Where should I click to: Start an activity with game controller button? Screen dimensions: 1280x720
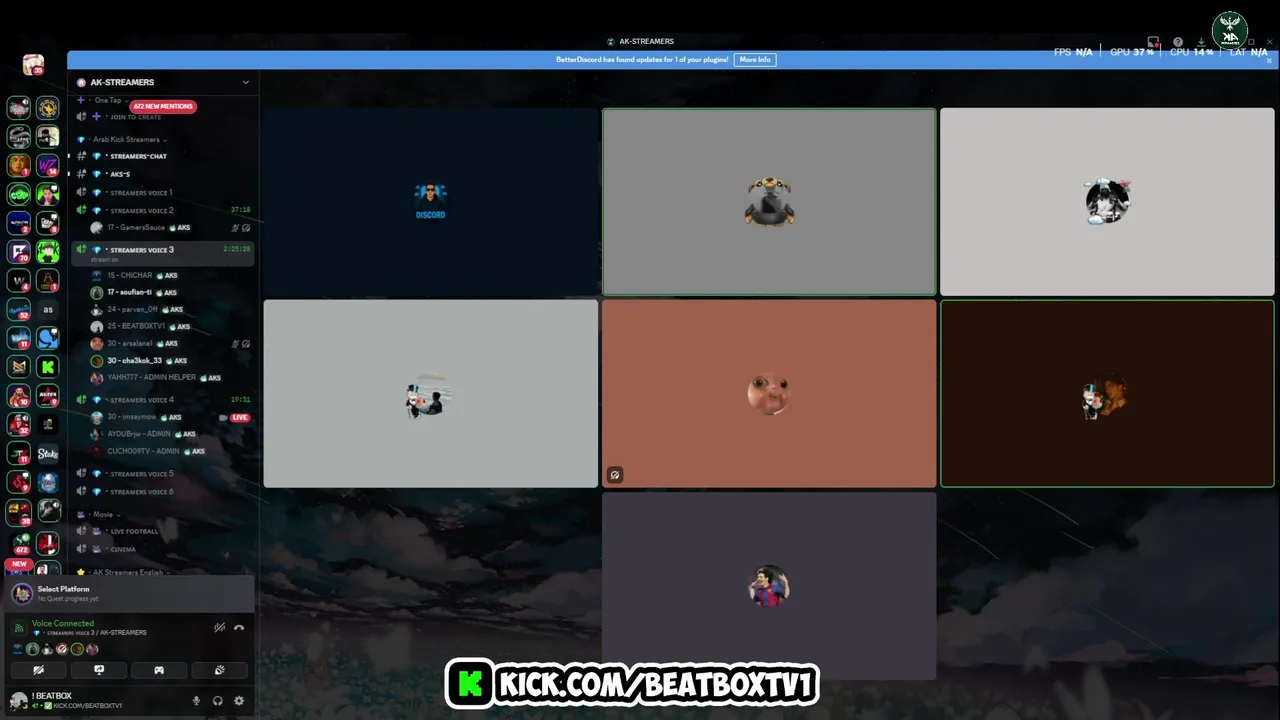click(x=159, y=670)
